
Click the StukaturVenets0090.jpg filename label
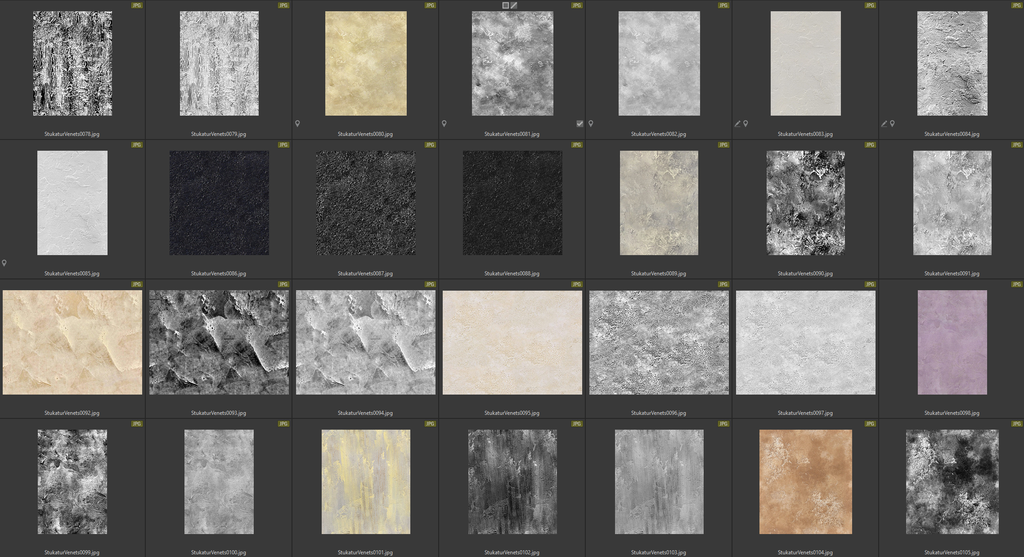pyautogui.click(x=805, y=273)
